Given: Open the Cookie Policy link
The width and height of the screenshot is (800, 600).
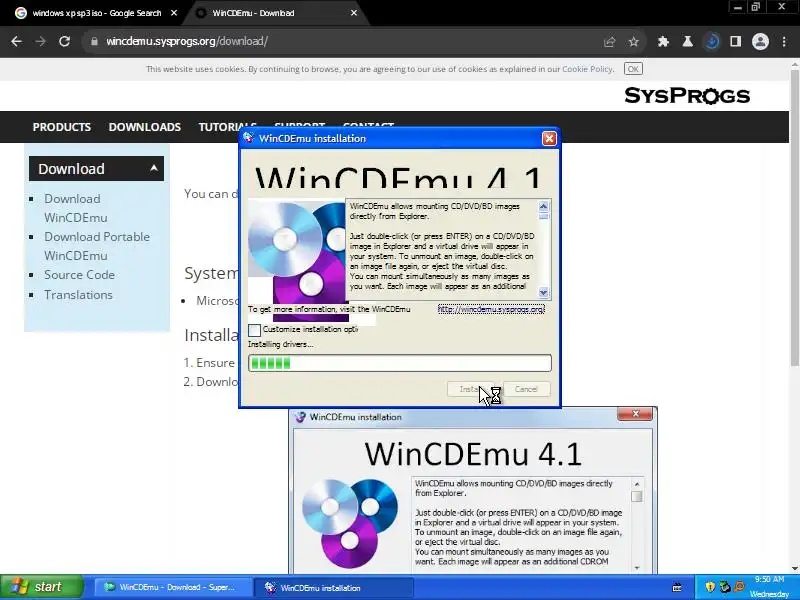Looking at the screenshot, I should [587, 69].
